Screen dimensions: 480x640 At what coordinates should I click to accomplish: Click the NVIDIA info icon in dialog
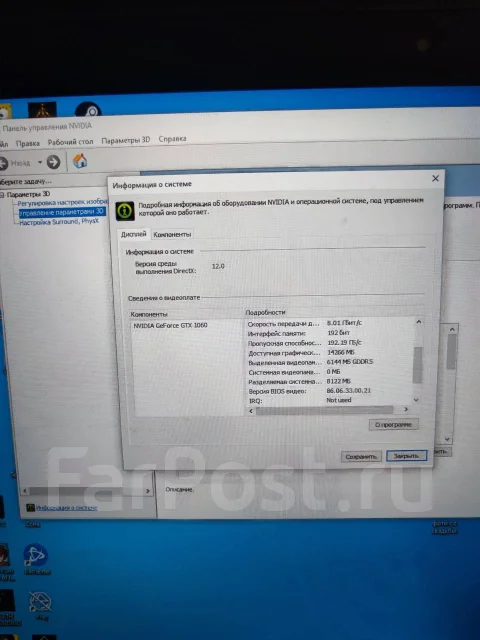[x=125, y=211]
